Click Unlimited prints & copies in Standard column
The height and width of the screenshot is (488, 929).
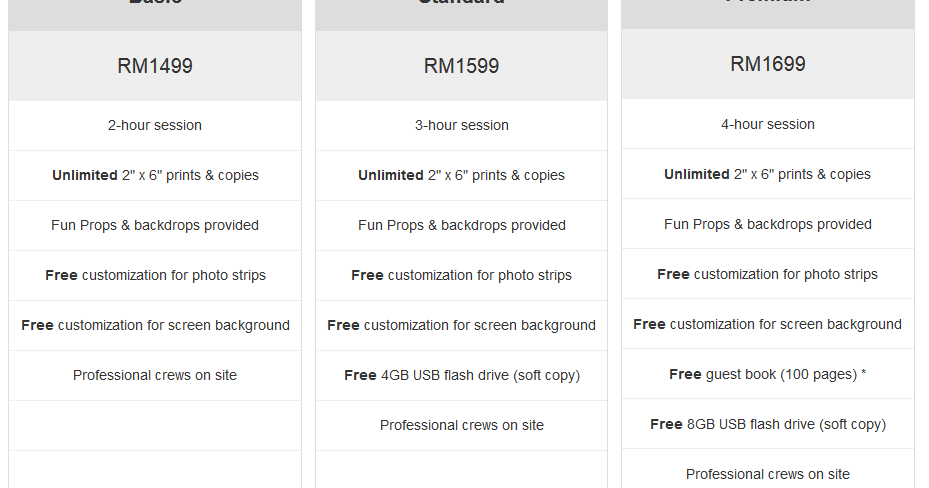click(x=461, y=175)
